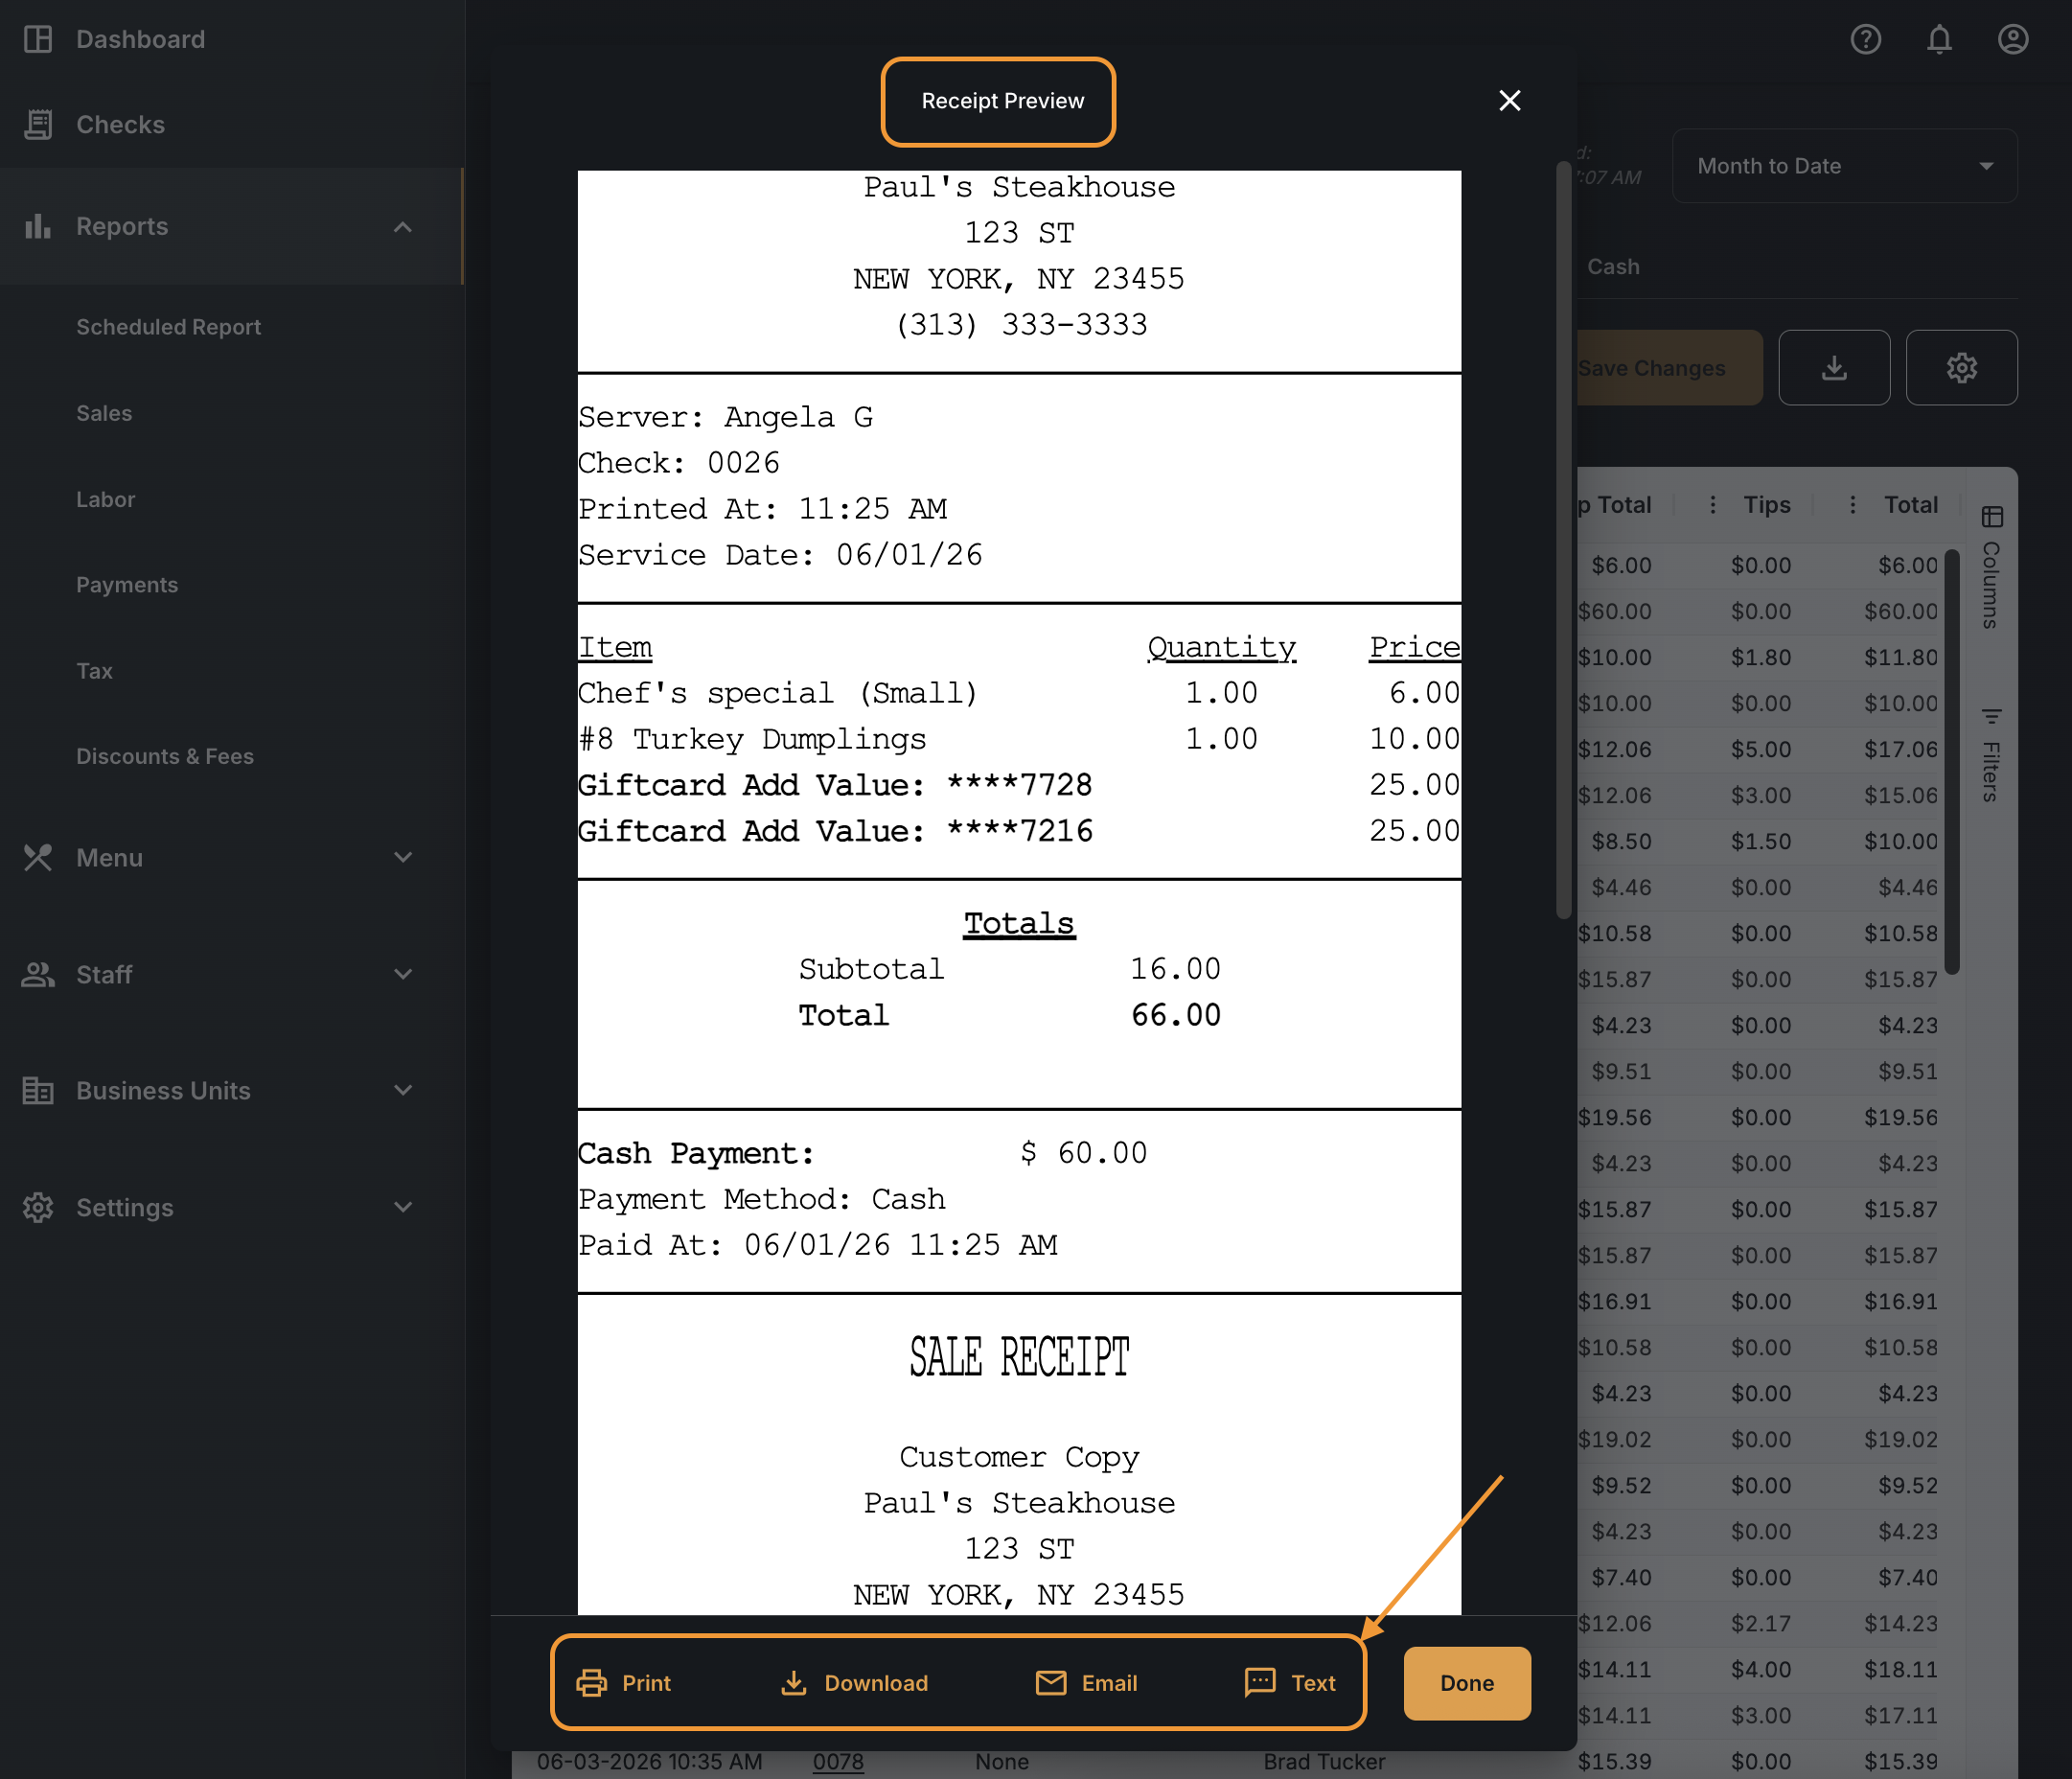Click the Download label in receipt footer
Screen dimensions: 2072x1779
(x=876, y=1683)
